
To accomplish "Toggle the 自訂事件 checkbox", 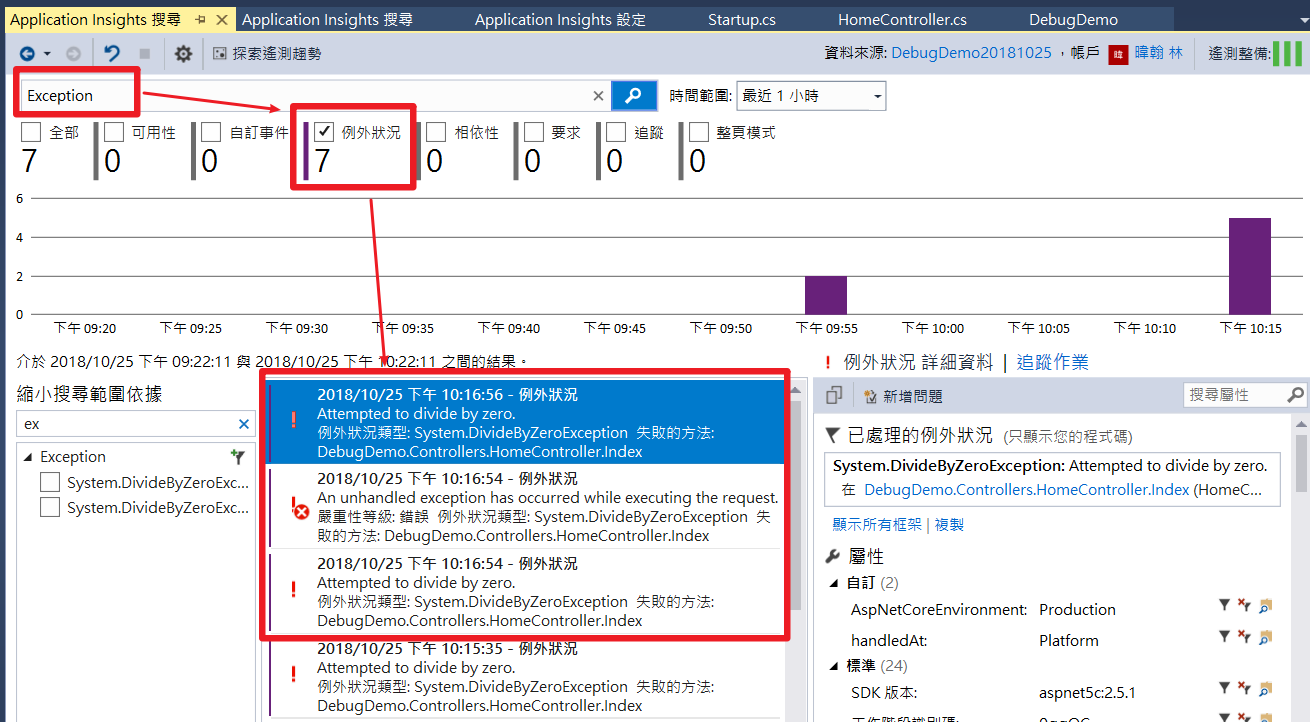I will pos(211,132).
